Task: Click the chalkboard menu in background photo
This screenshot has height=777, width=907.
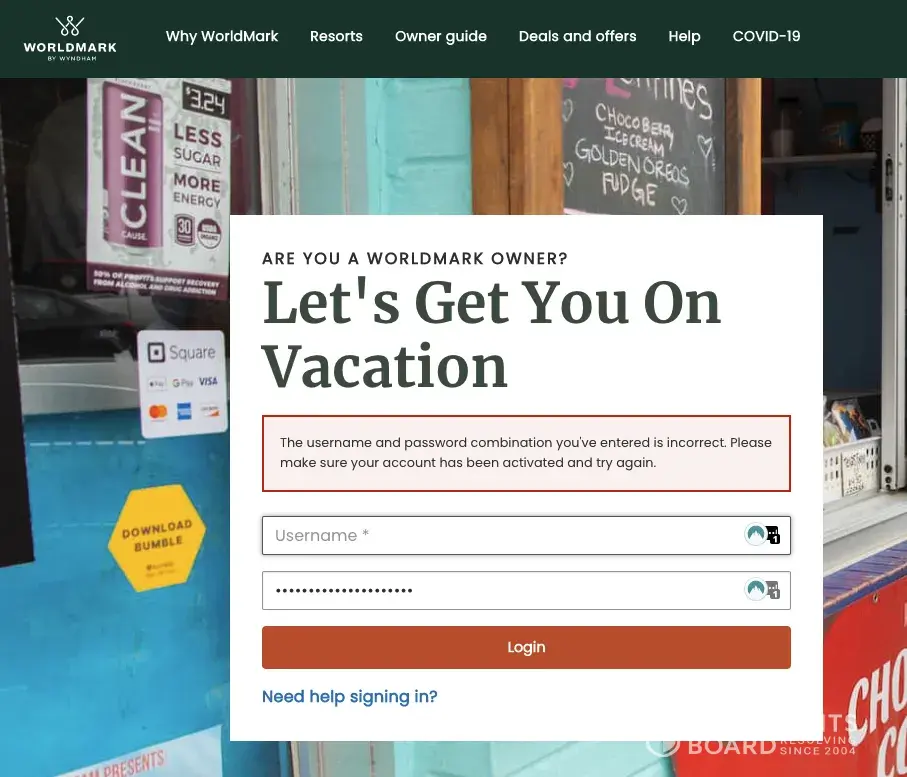Action: 644,146
